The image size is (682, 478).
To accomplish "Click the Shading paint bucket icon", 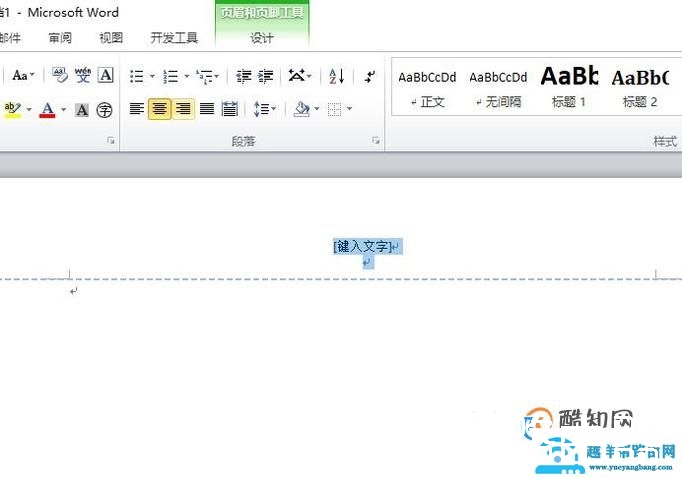I will pos(302,109).
